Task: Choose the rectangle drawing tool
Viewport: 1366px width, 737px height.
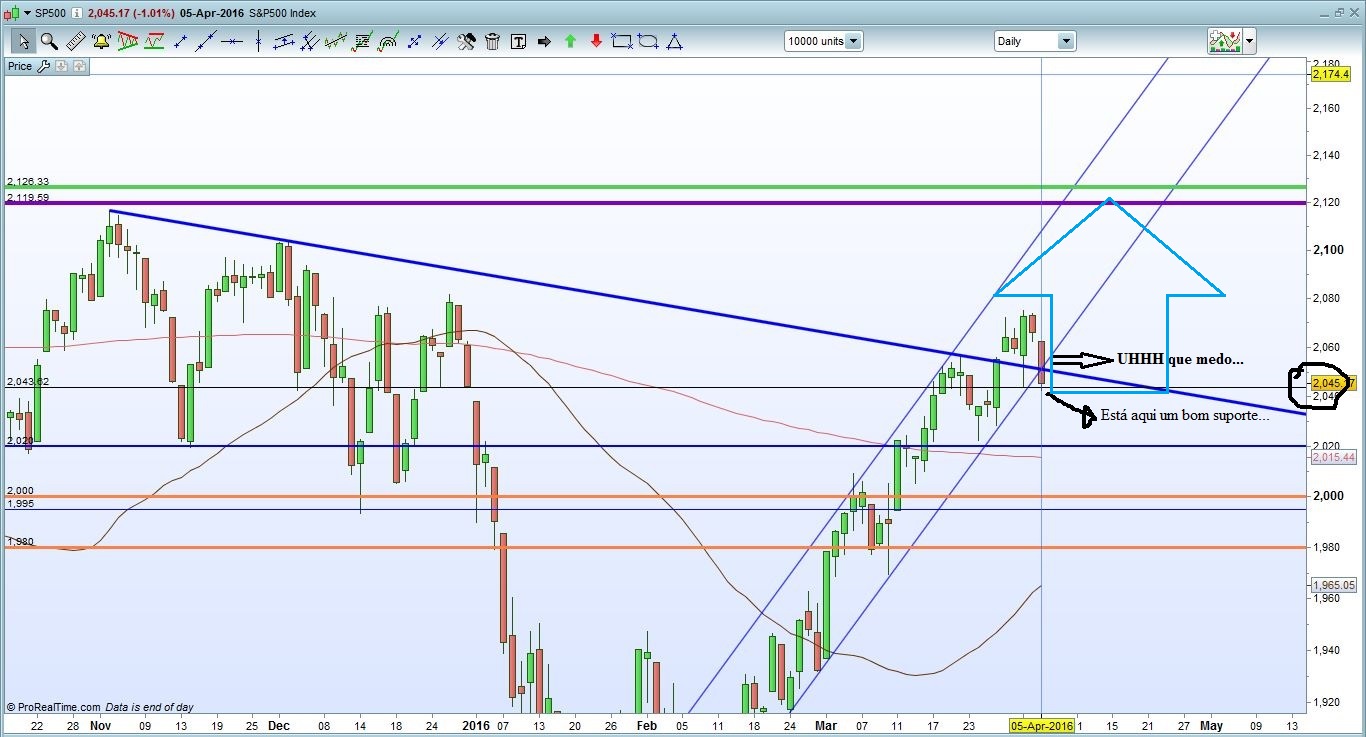Action: tap(622, 41)
